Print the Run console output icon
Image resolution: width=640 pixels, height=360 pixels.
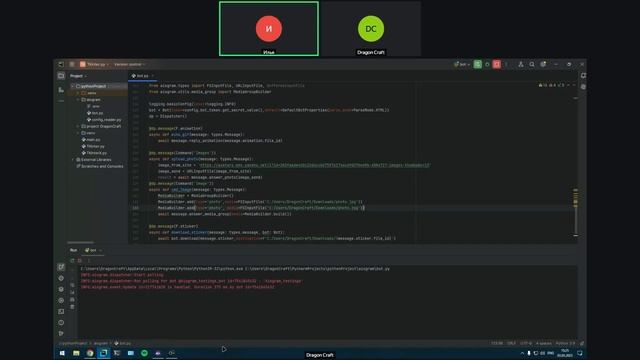point(73,300)
